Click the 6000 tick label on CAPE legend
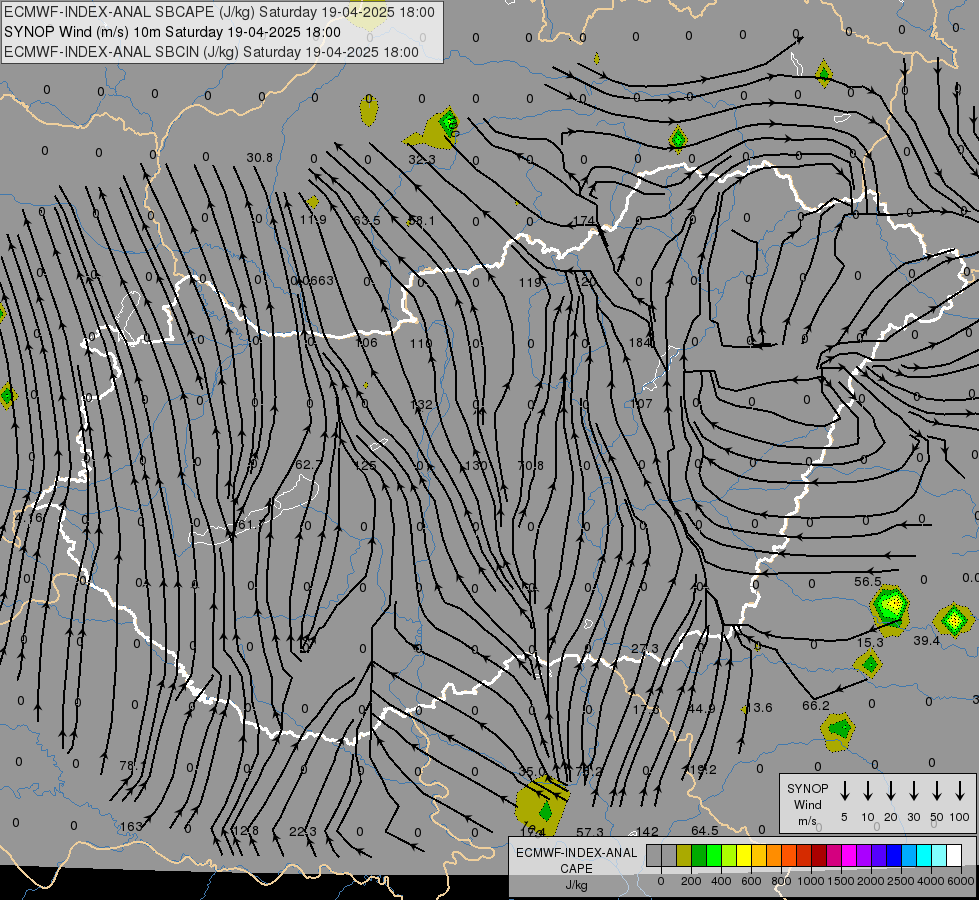 961,881
